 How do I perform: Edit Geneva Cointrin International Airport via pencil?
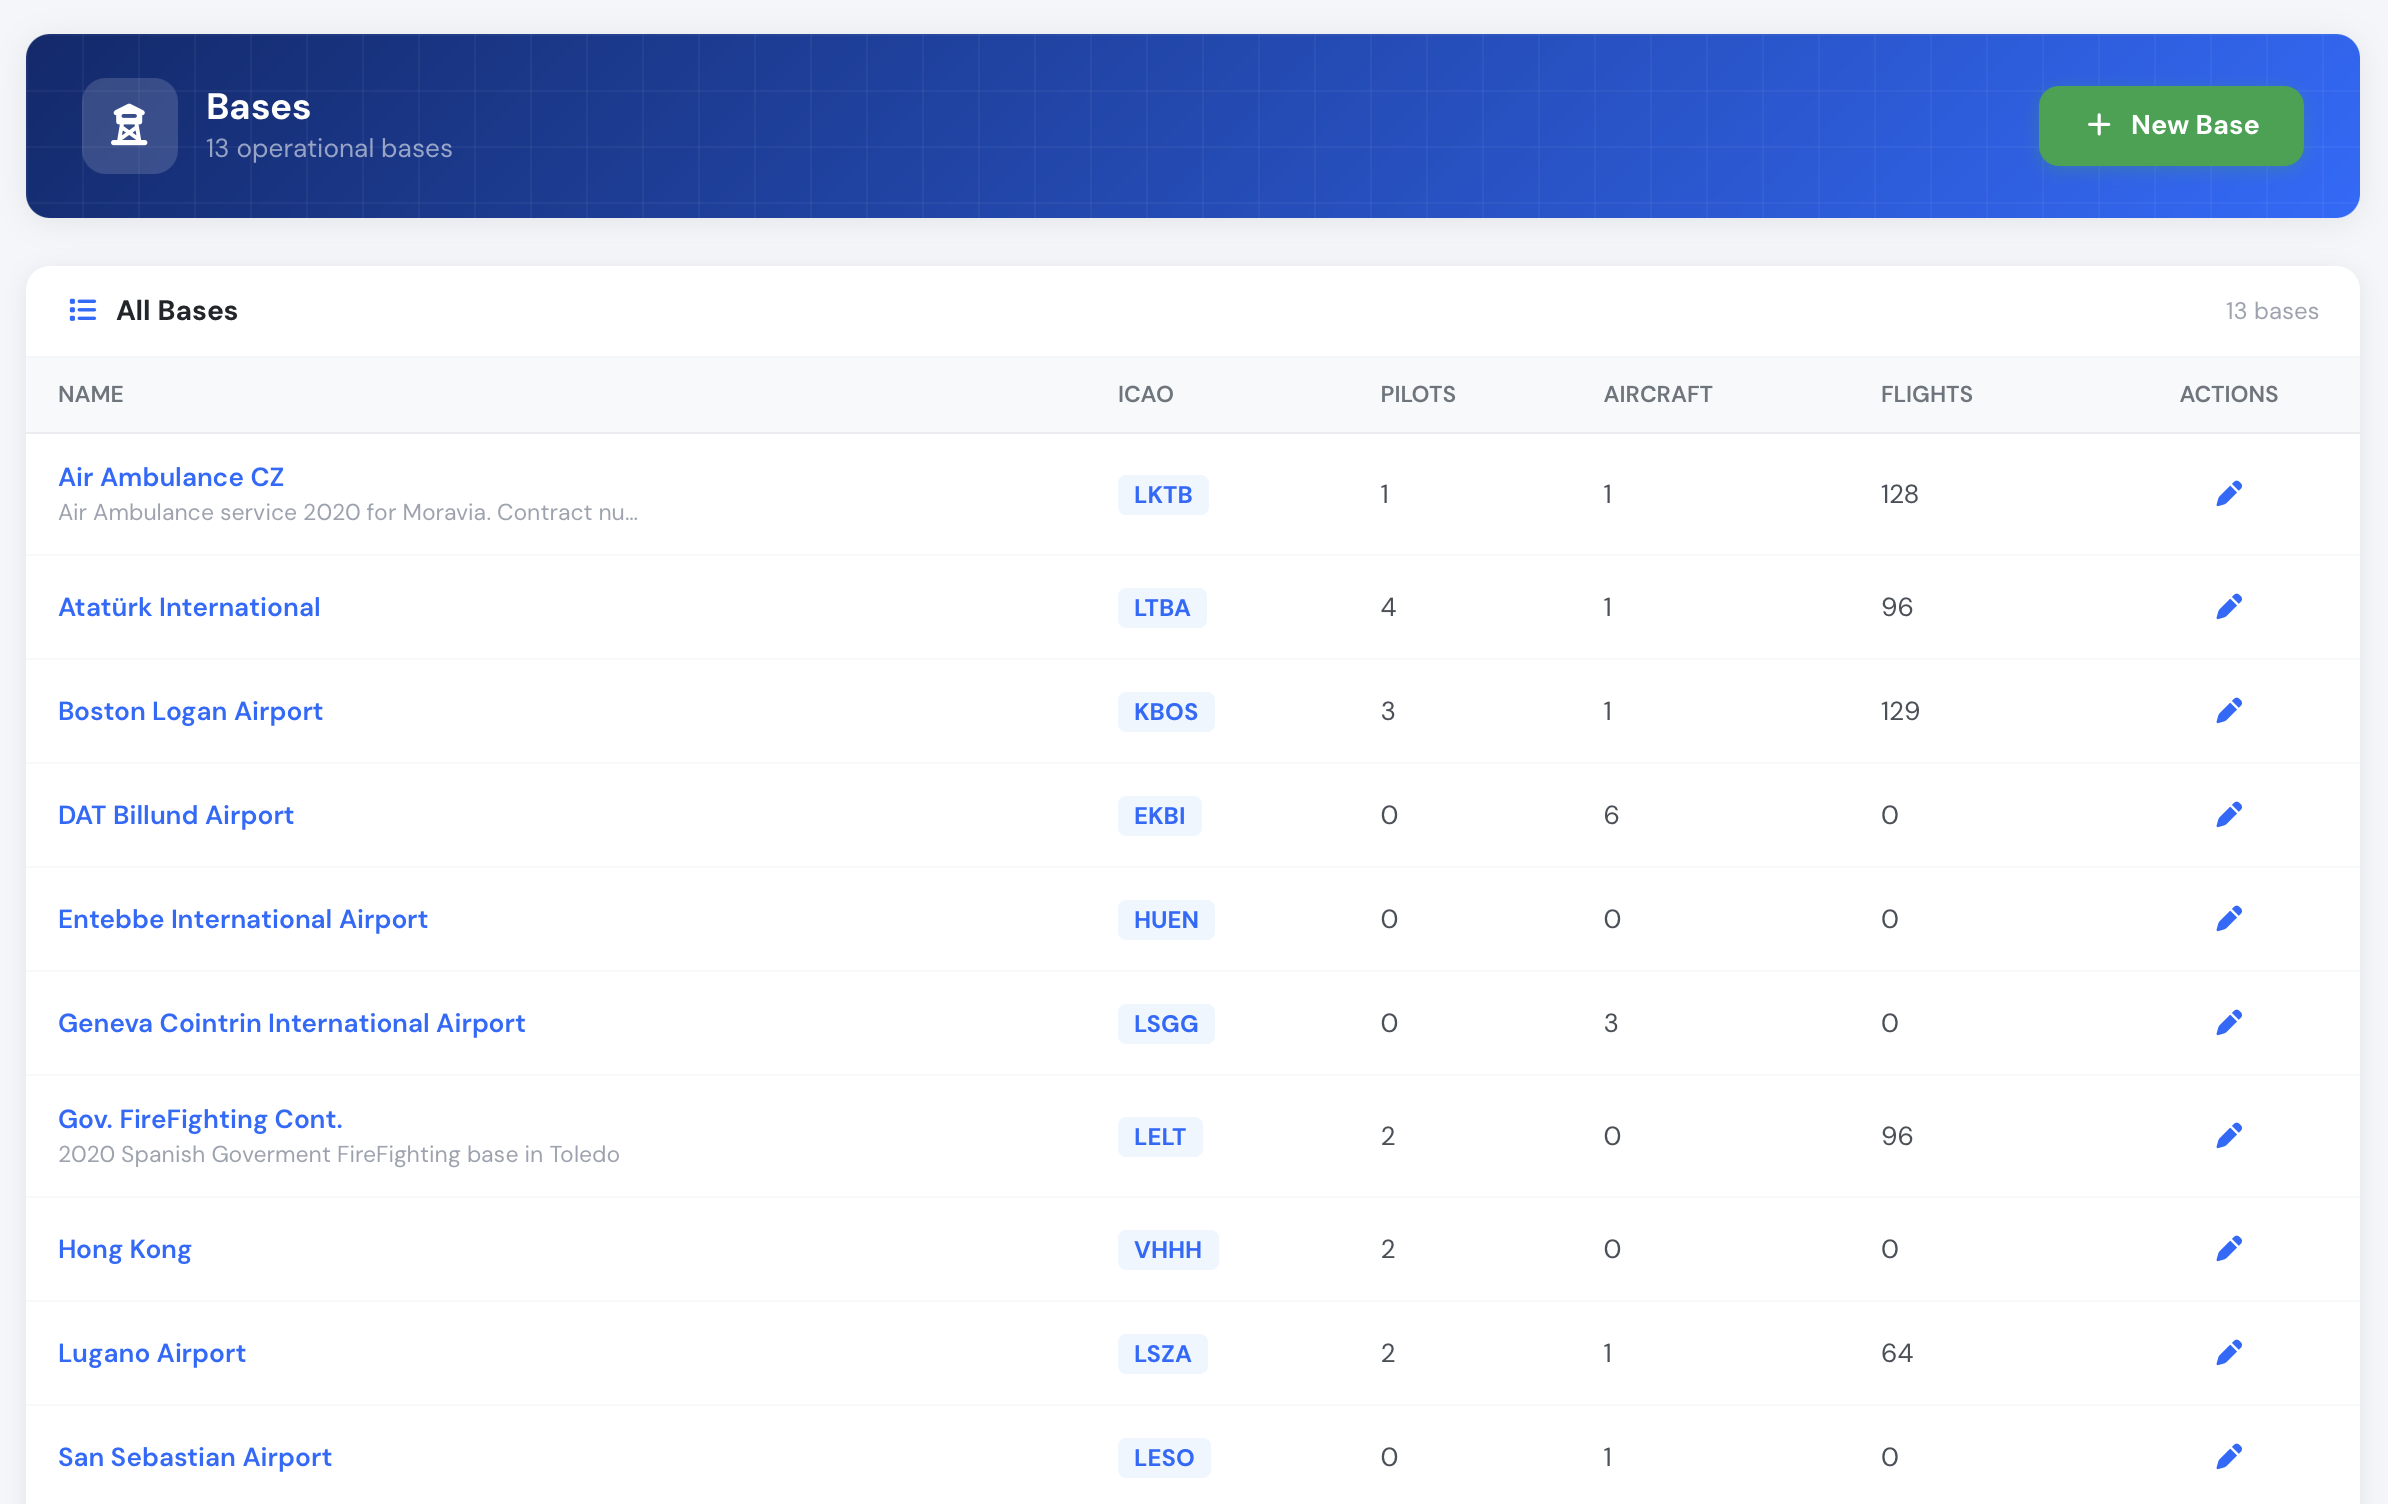(x=2228, y=1023)
